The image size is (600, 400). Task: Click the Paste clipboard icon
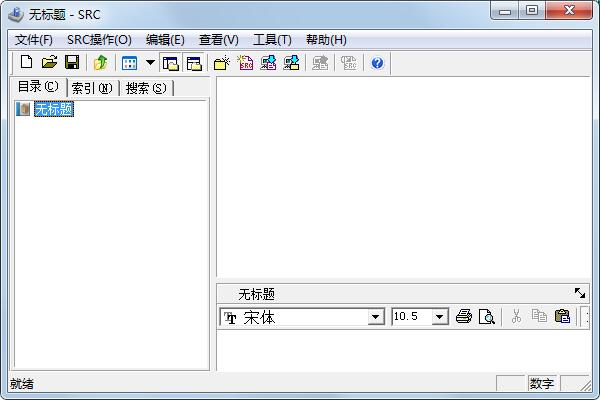click(562, 317)
